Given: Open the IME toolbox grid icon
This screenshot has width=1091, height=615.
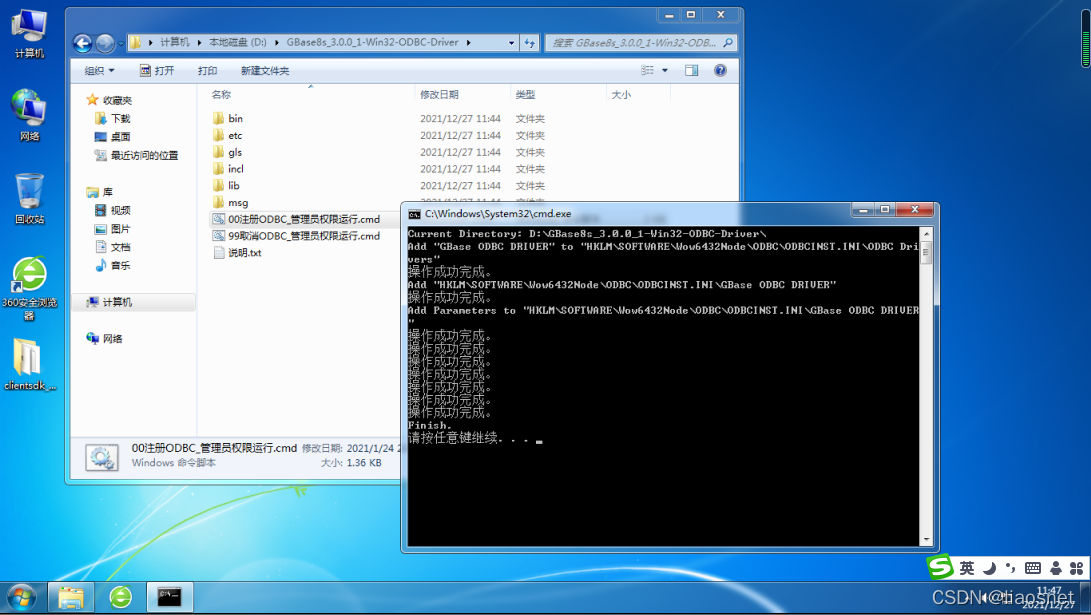Looking at the screenshot, I should 1076,568.
